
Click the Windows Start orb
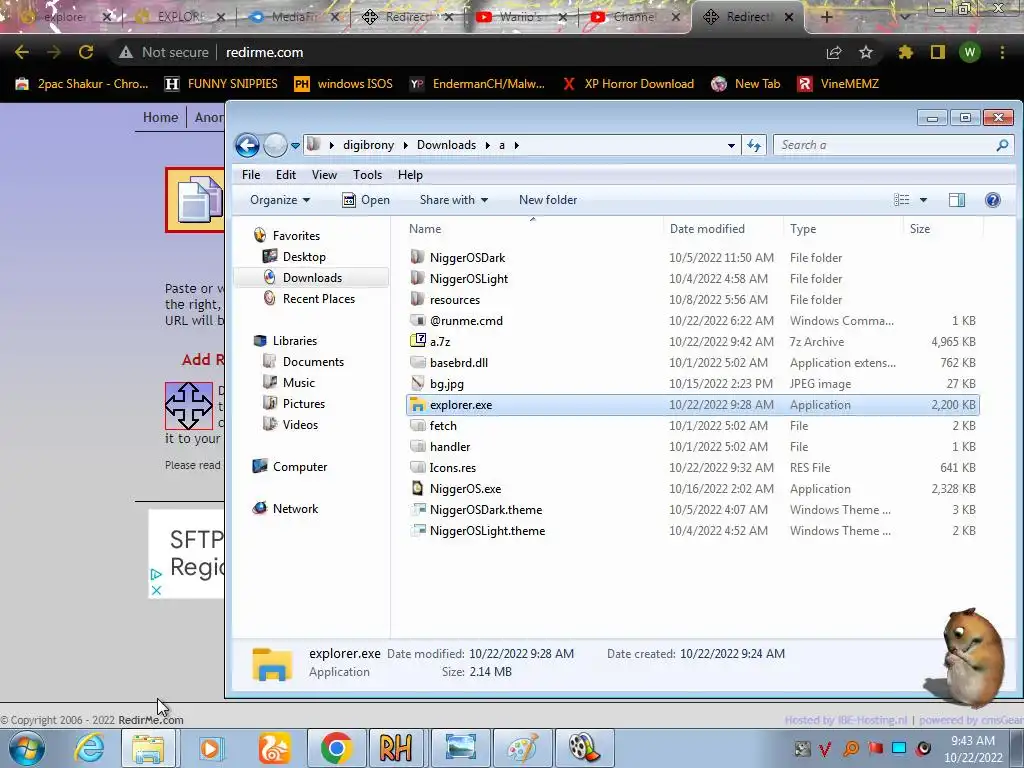point(27,748)
